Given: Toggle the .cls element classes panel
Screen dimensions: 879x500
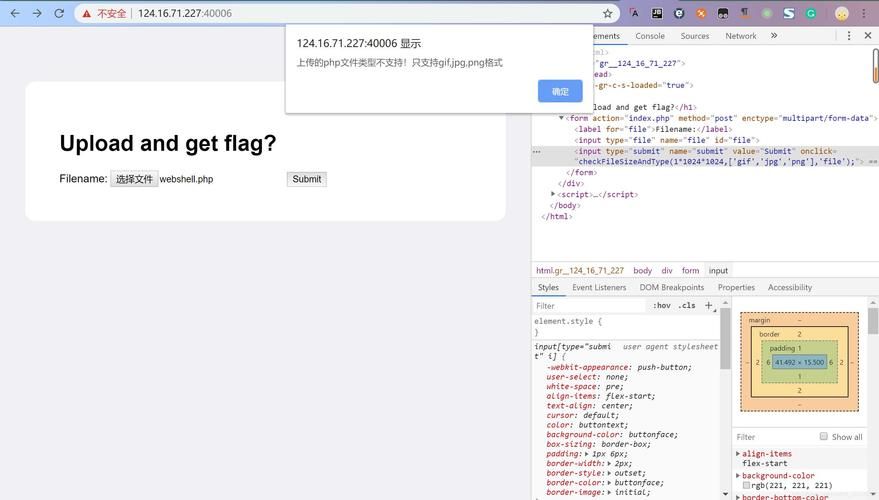Looking at the screenshot, I should (x=687, y=306).
